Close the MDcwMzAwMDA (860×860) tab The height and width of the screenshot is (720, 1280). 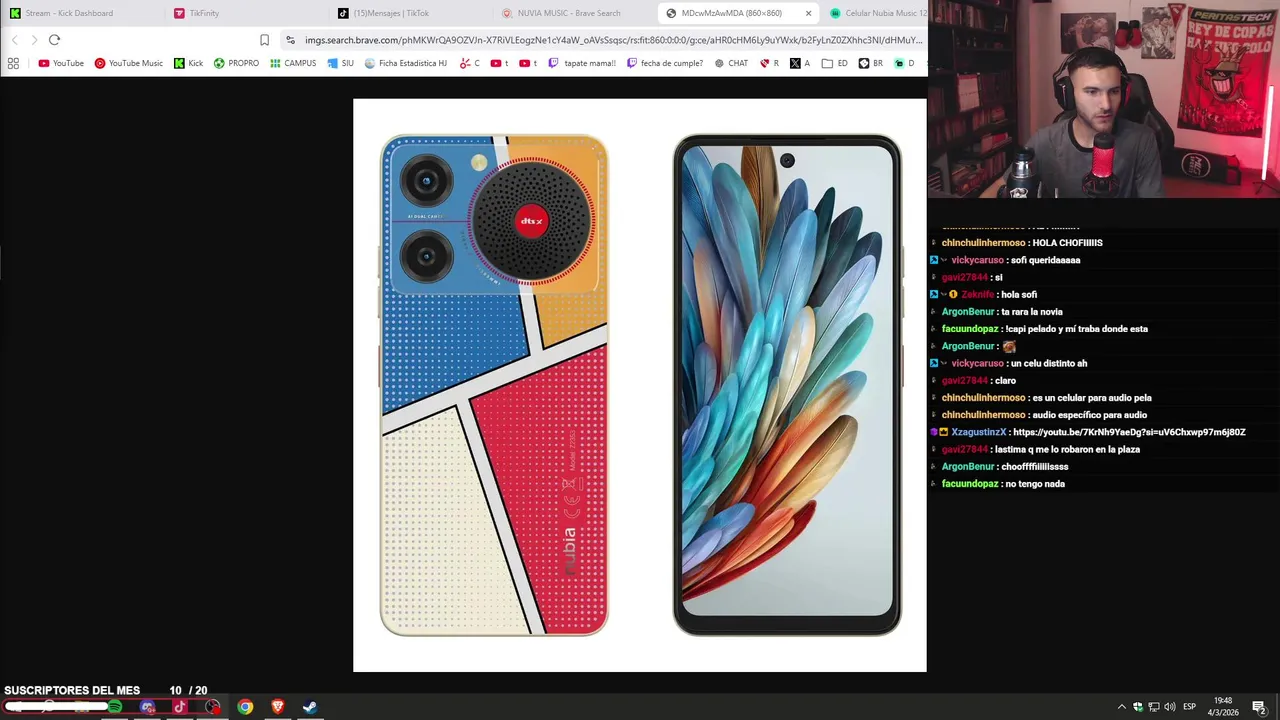coord(808,13)
